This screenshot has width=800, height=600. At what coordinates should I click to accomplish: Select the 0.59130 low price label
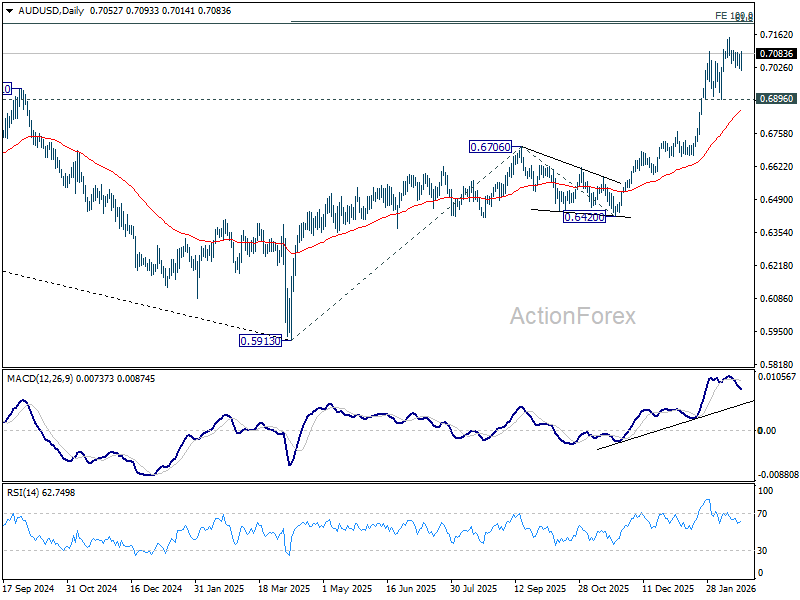click(260, 340)
